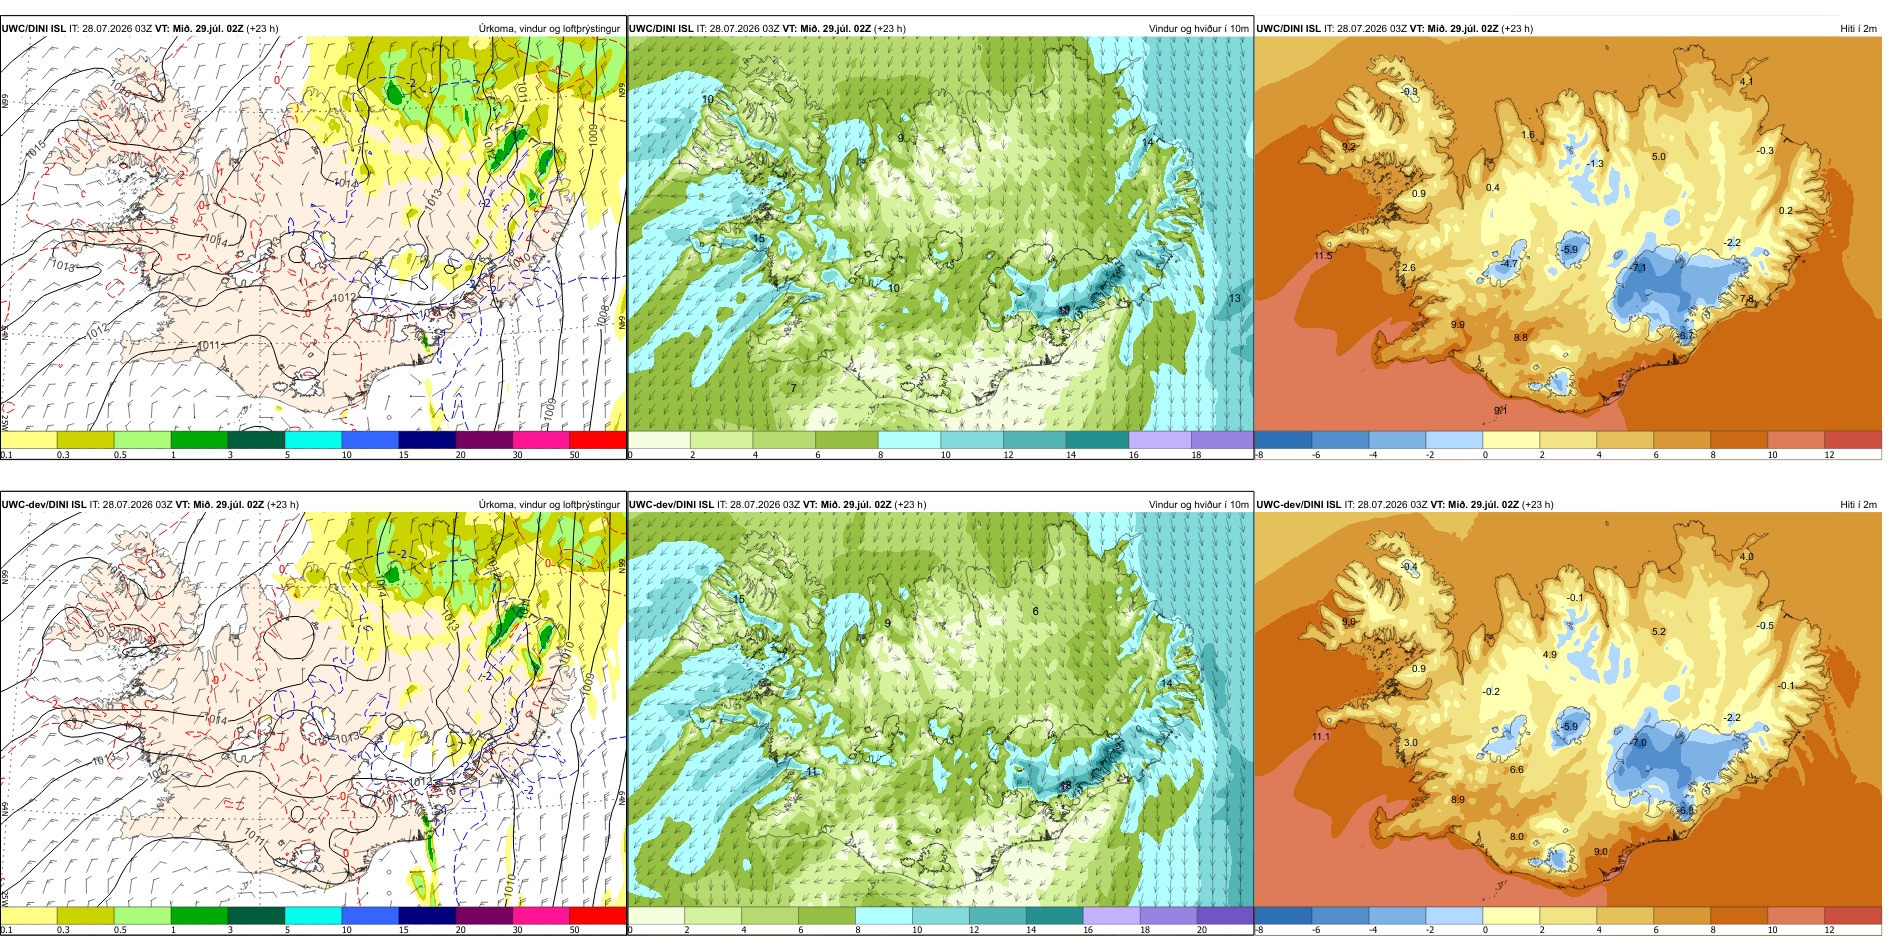
Task: Select the cyan 5 swatch in bottom precipitation legend
Action: (313, 915)
